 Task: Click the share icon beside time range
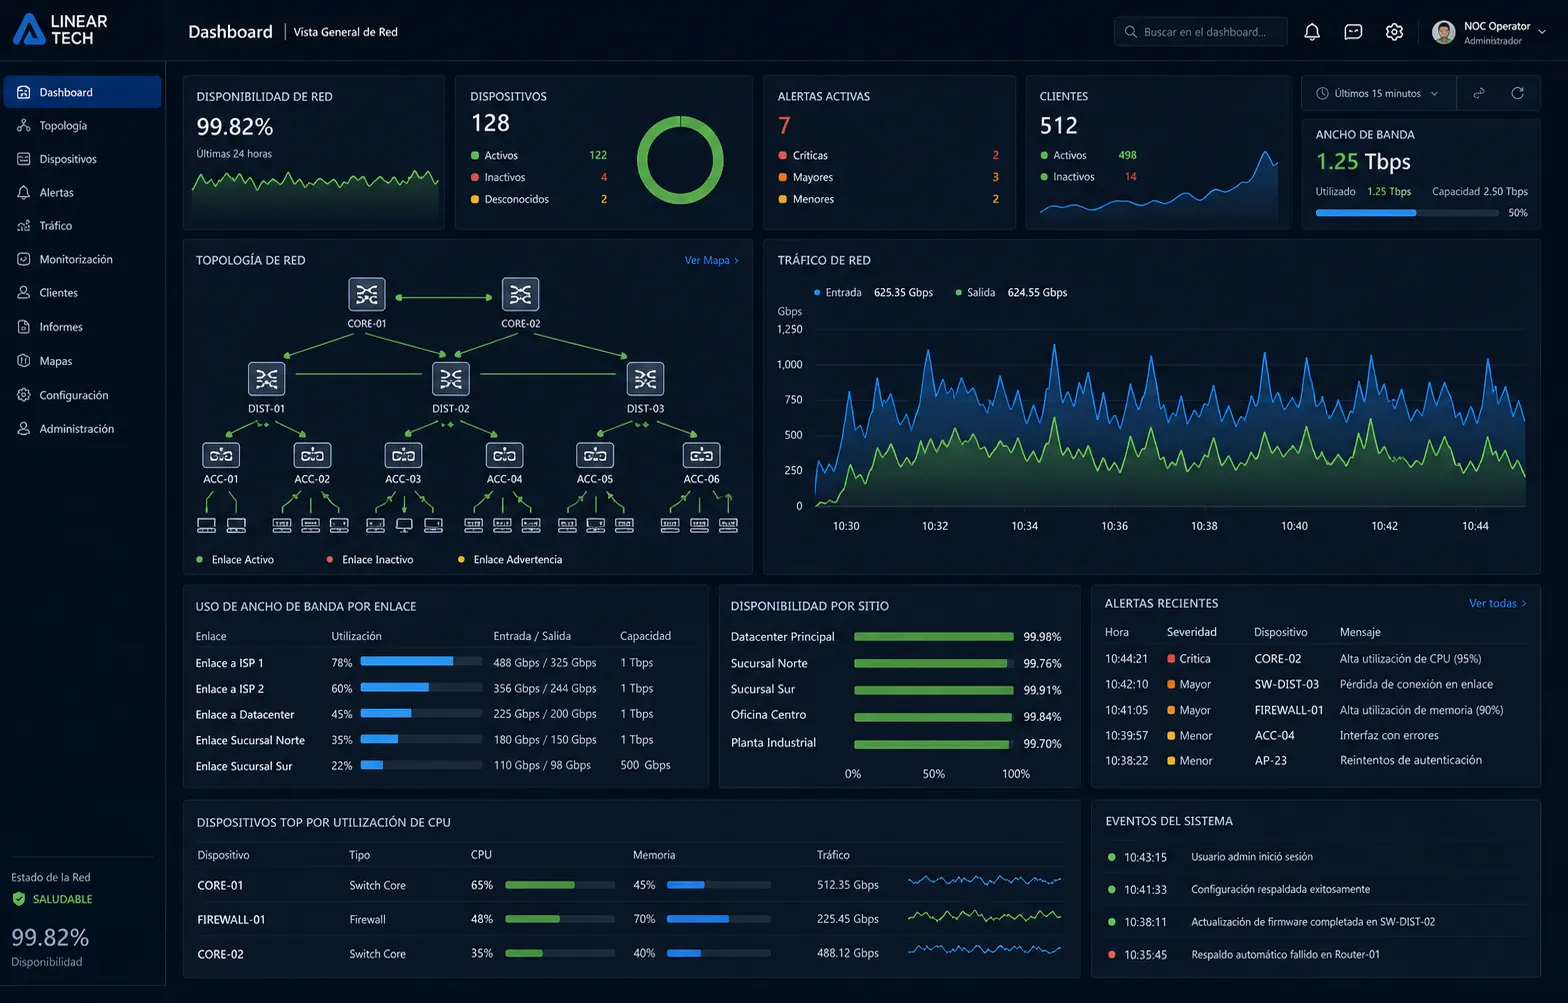(1478, 93)
